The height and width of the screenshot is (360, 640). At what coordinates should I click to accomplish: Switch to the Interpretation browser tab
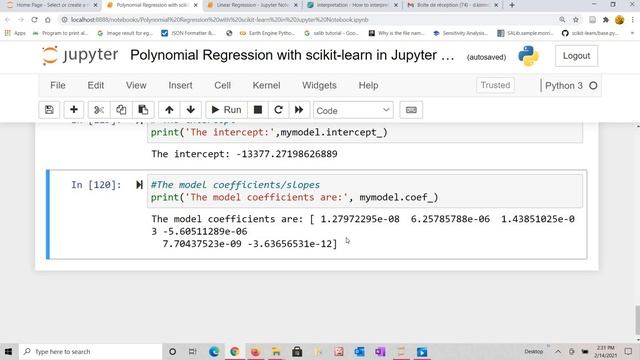[x=352, y=5]
